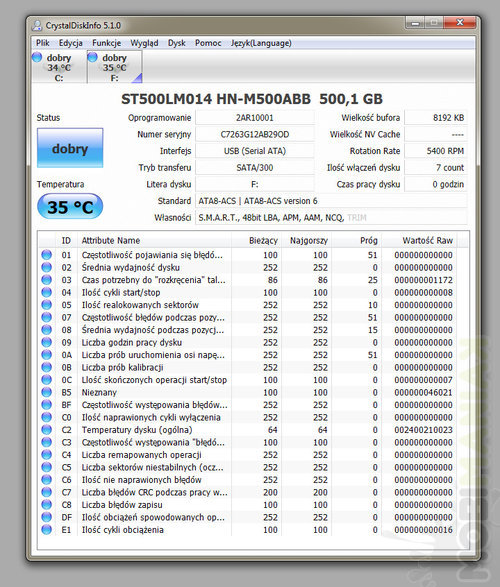Click the drive letter field F:
Image resolution: width=500 pixels, height=587 pixels.
point(254,184)
